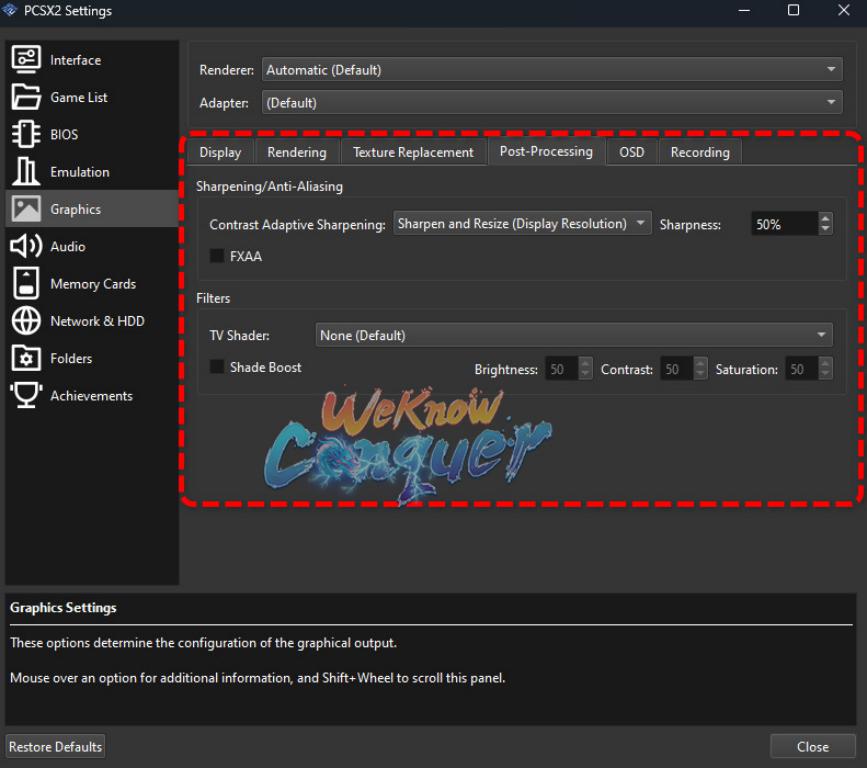The image size is (867, 768).
Task: Select the Post-Processing tab
Action: (x=546, y=151)
